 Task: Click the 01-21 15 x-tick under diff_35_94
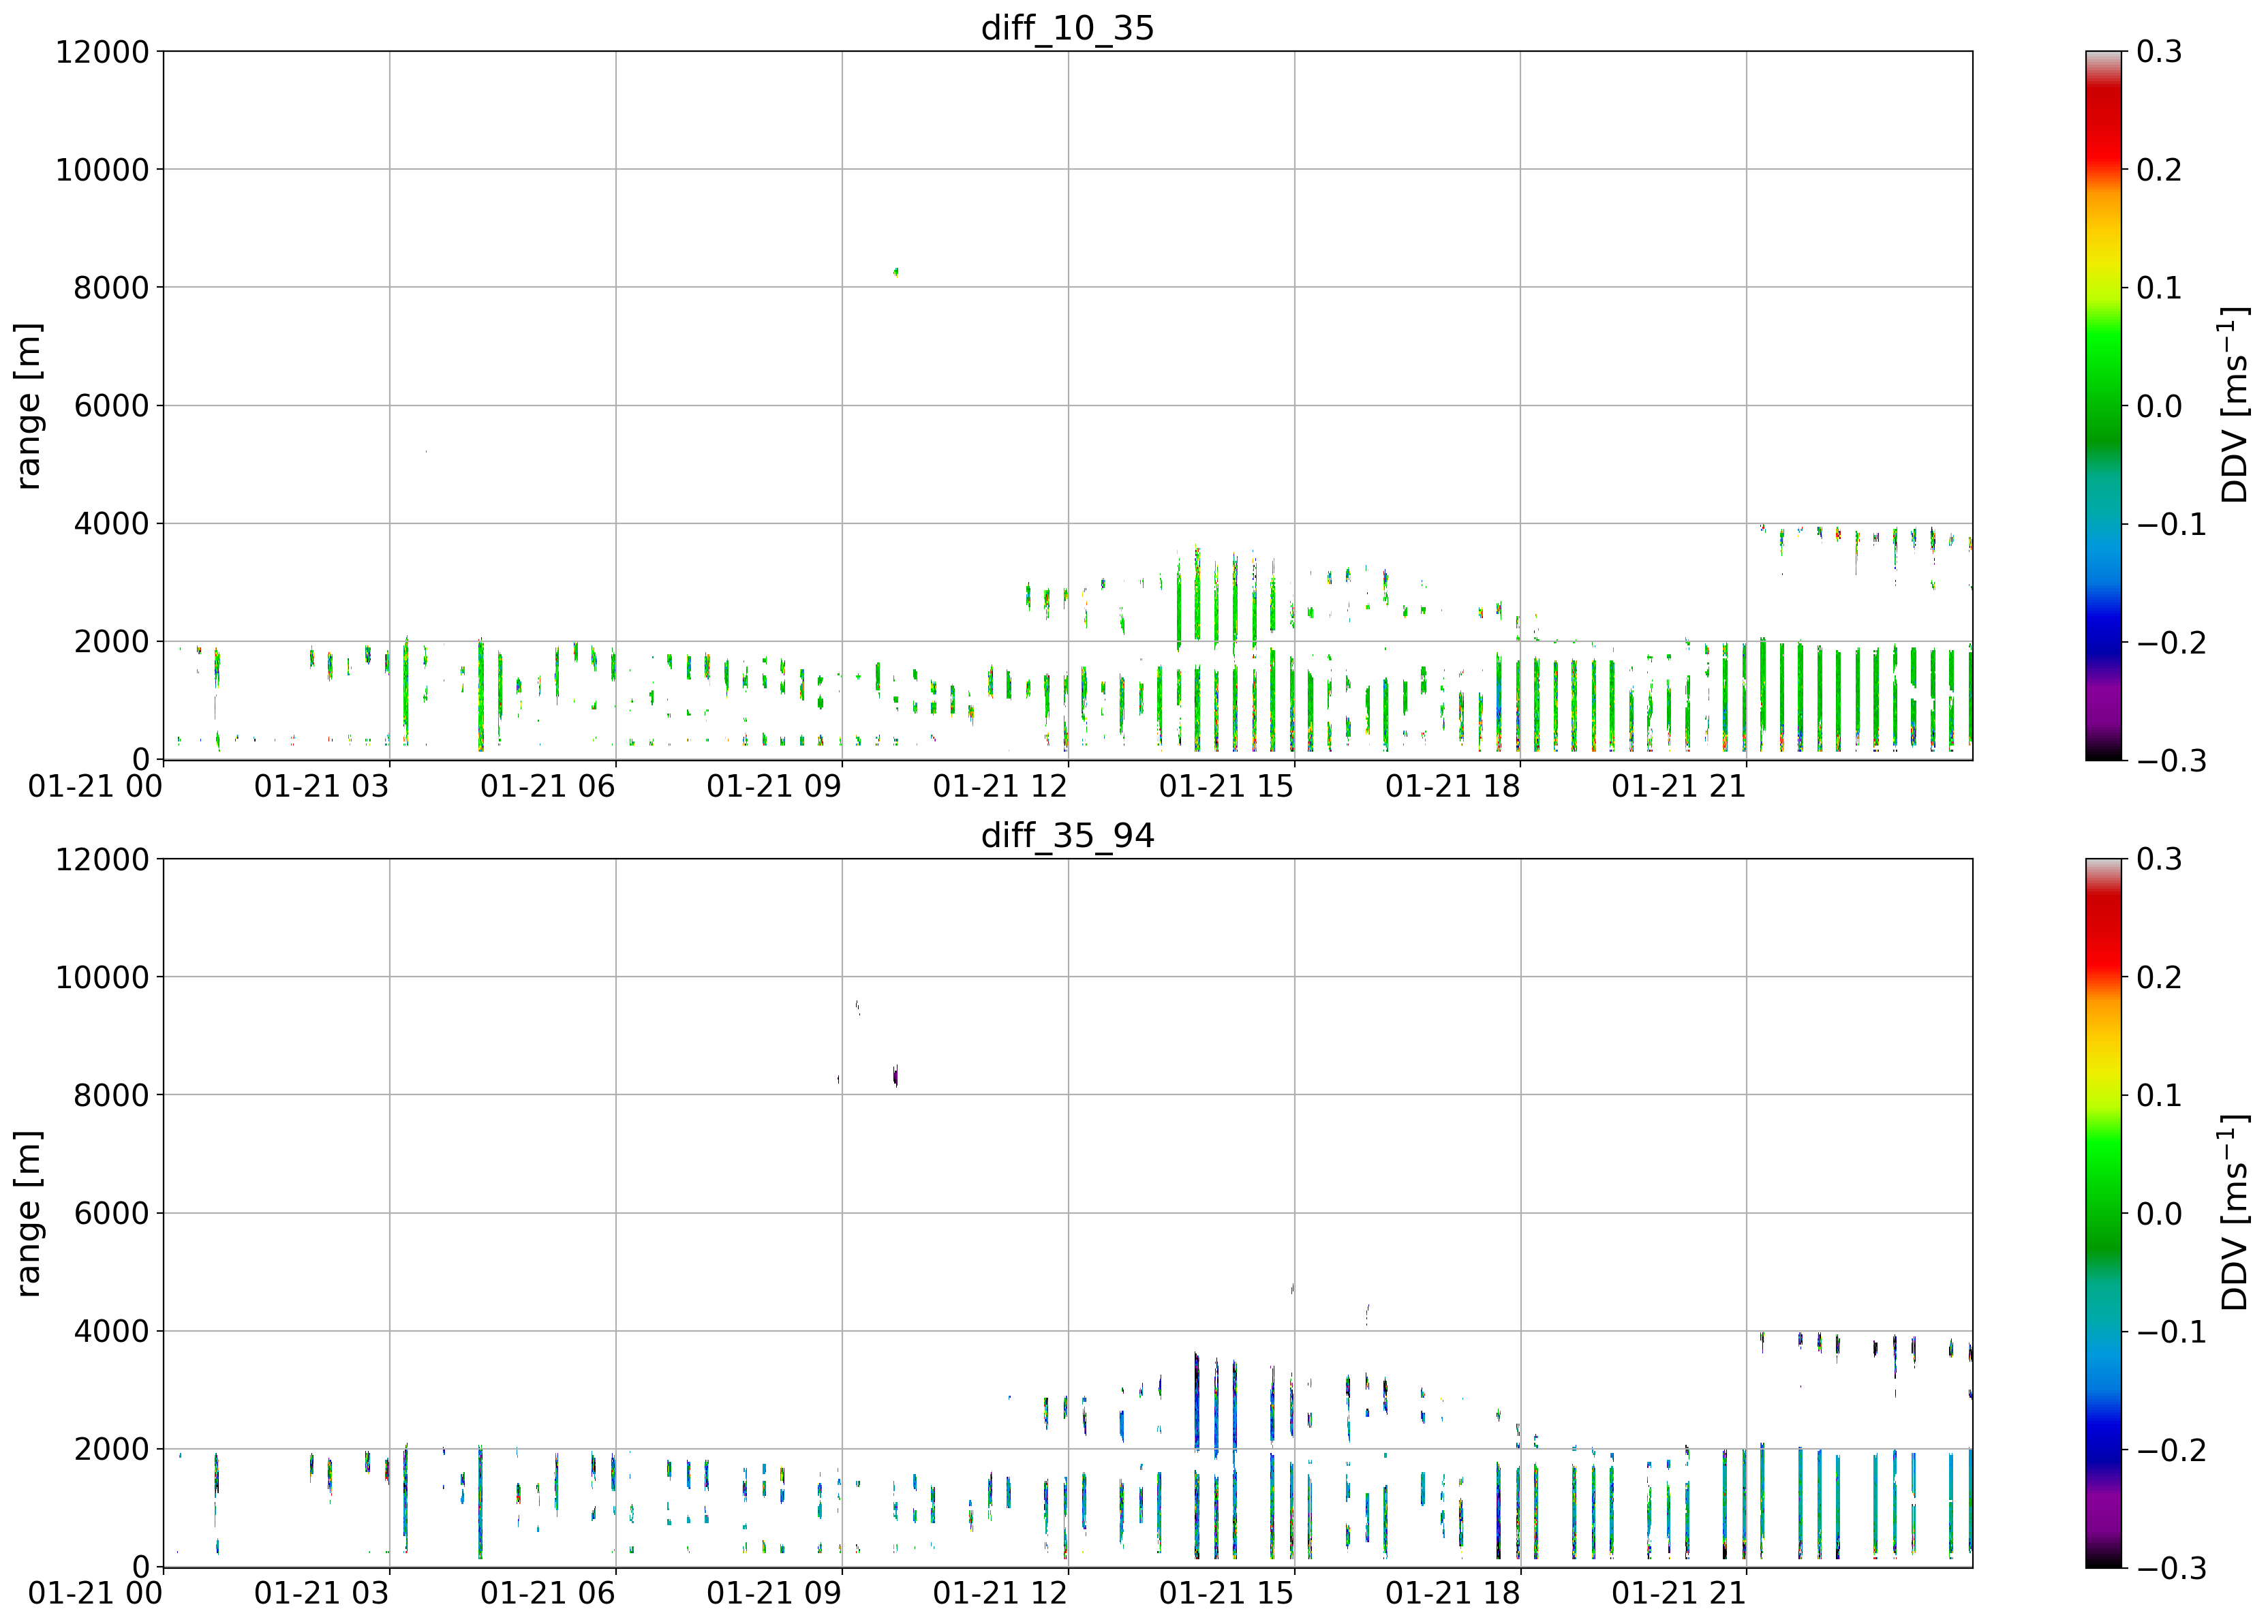1226,1593
